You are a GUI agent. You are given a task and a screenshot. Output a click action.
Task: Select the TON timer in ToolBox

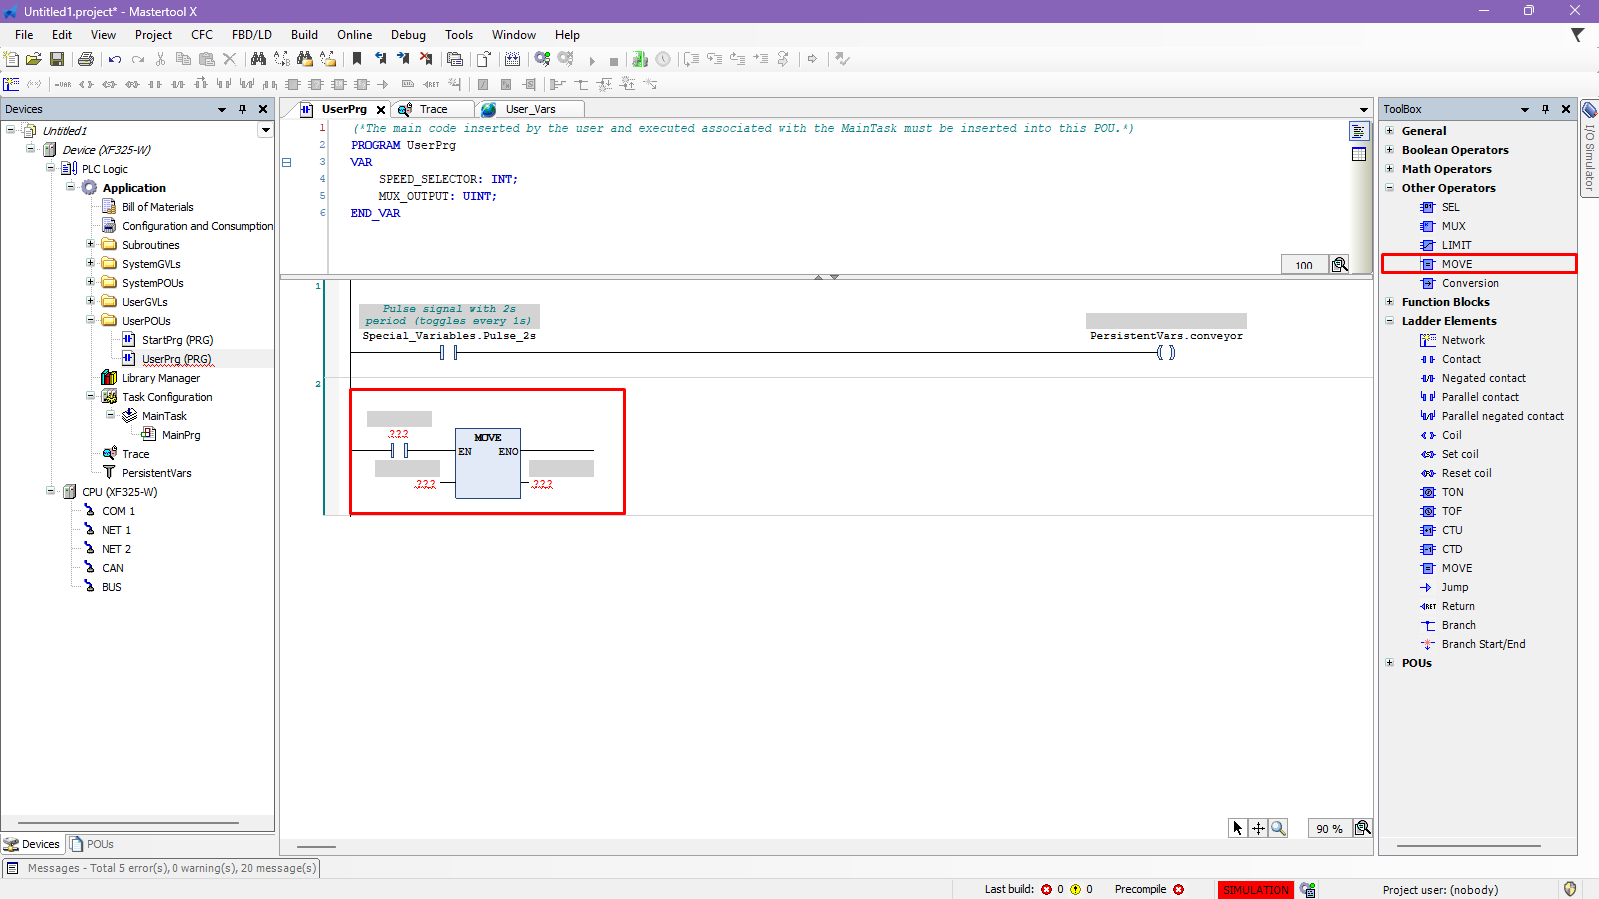(x=1452, y=492)
